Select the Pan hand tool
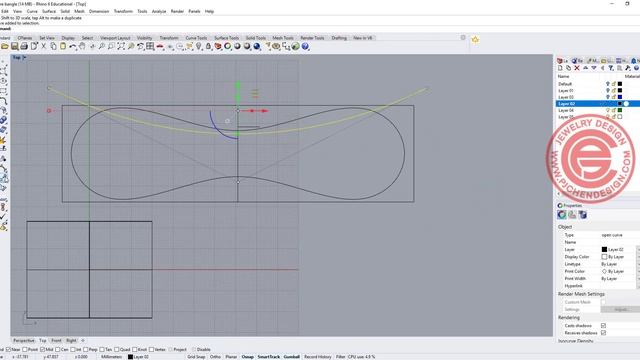This screenshot has width=640, height=360. click(x=82, y=47)
